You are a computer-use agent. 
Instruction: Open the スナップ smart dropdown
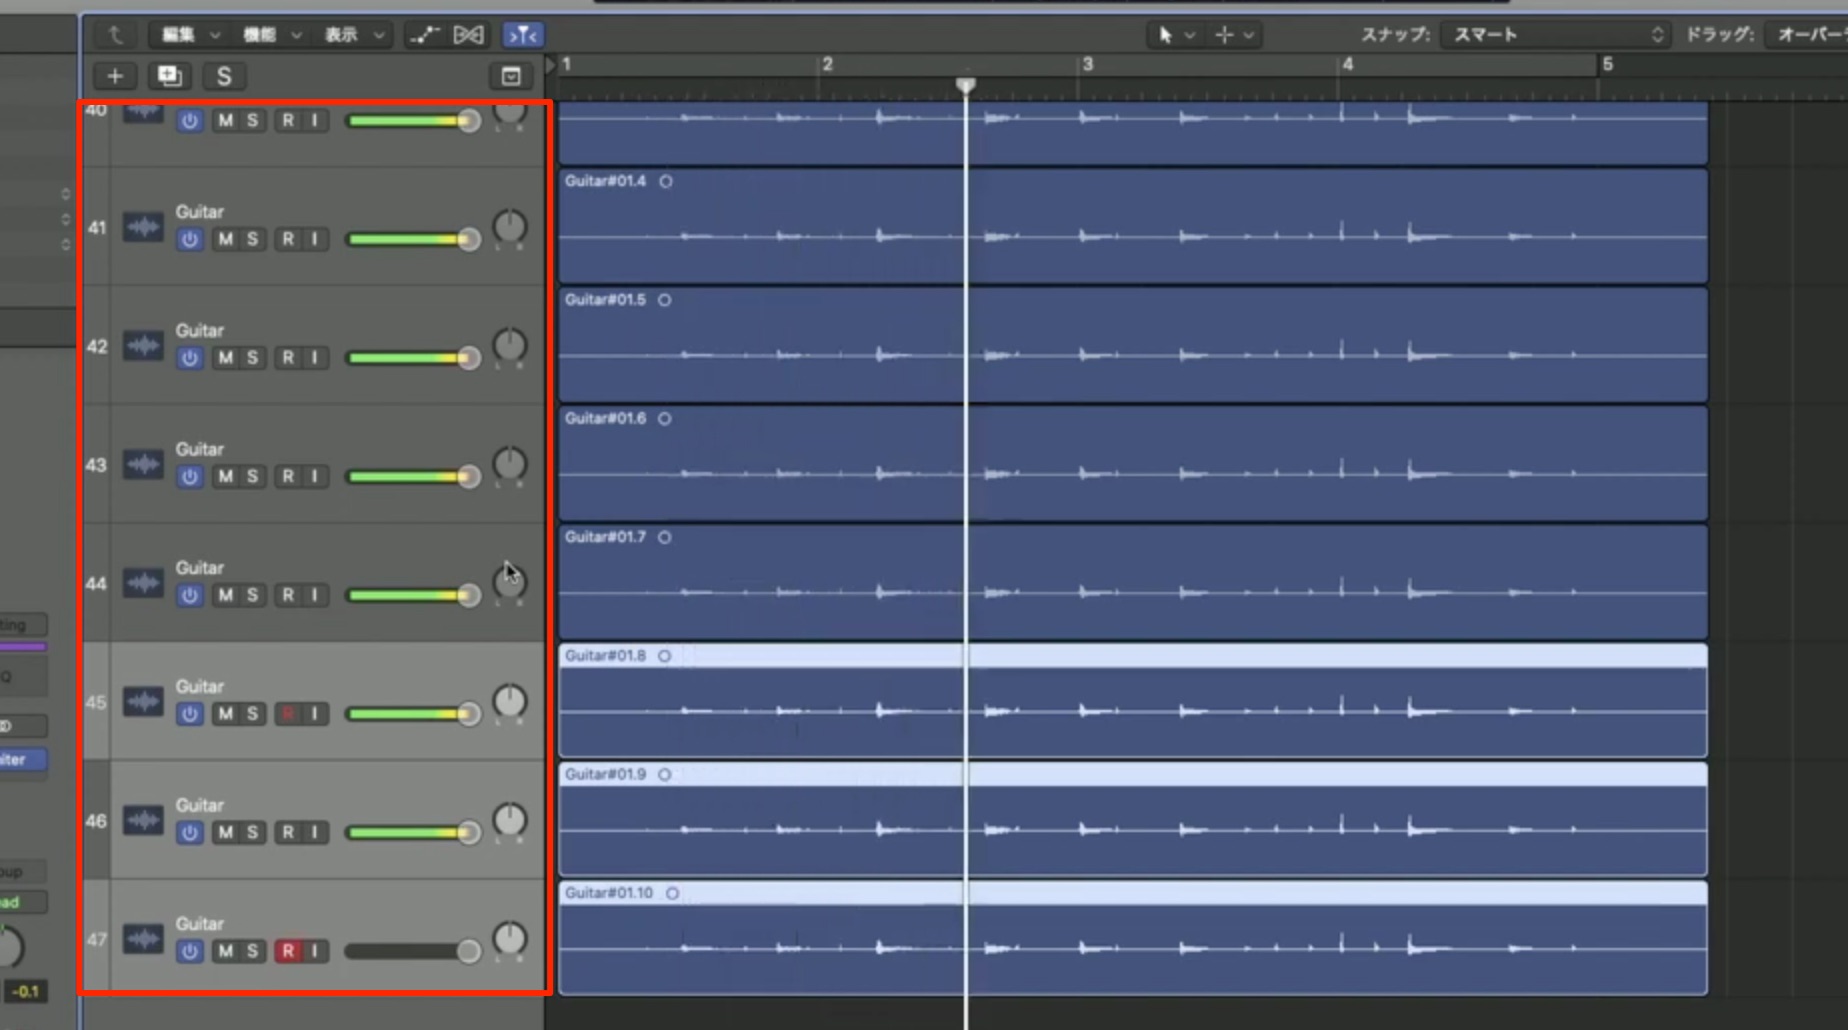(x=1556, y=35)
